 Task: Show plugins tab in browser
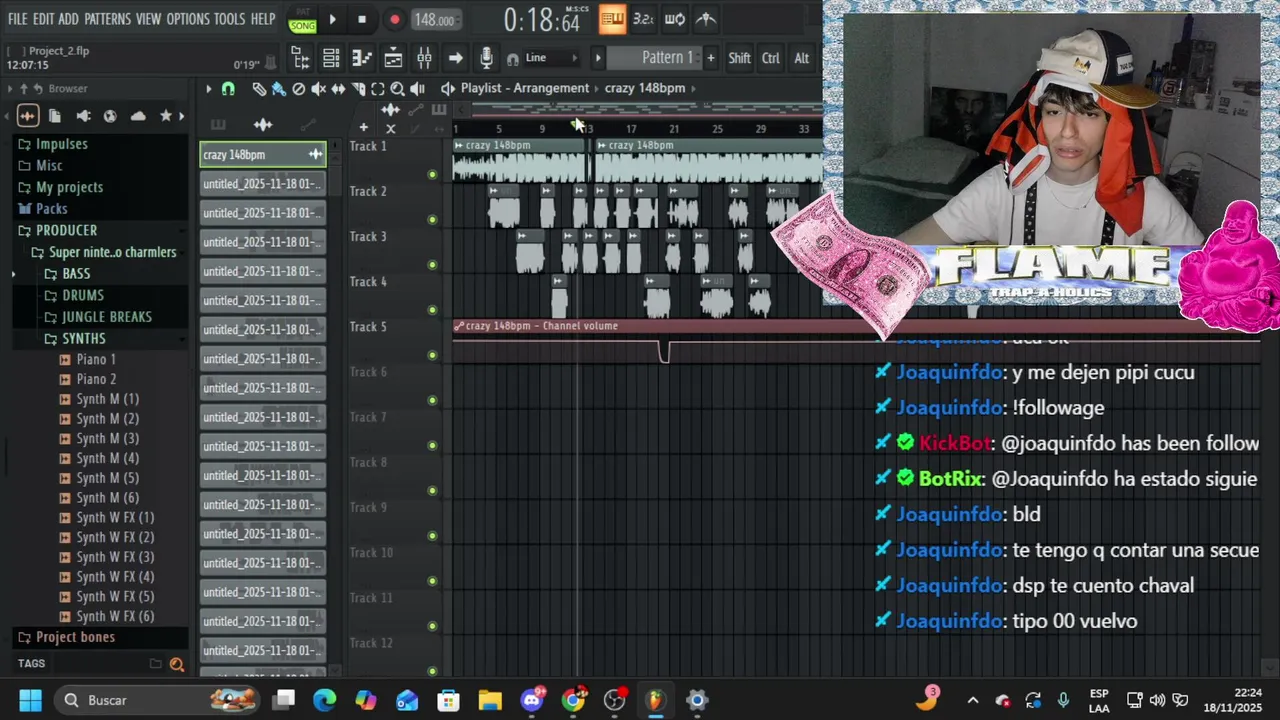83,116
